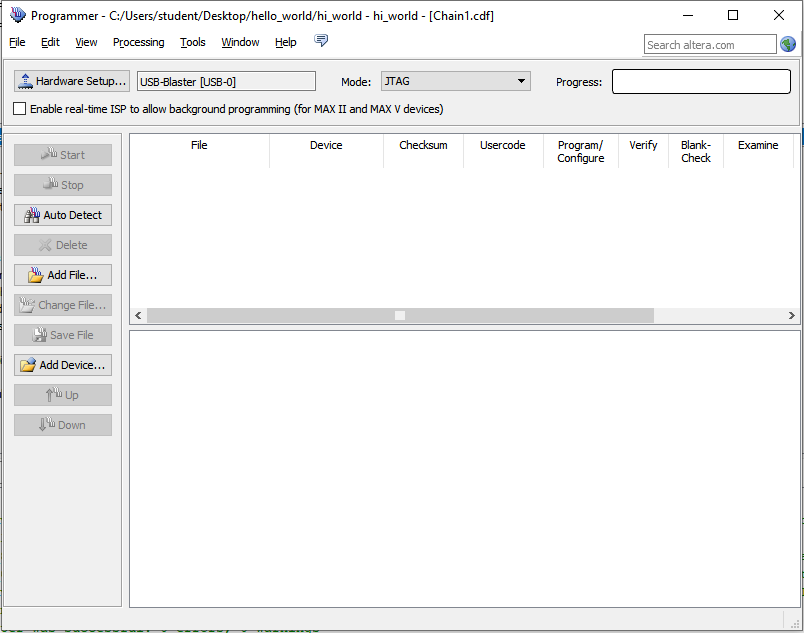Open the Processing menu

138,42
